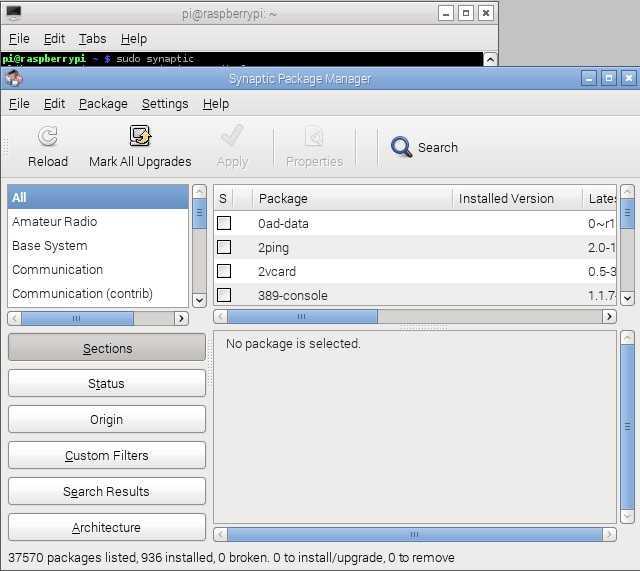Select the 2vcard package name

pyautogui.click(x=276, y=271)
